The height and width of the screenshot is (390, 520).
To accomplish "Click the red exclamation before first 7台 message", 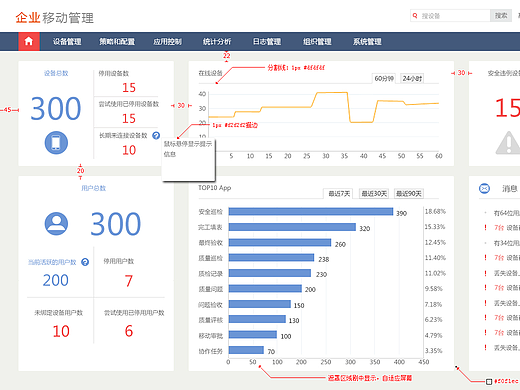I will click(485, 228).
